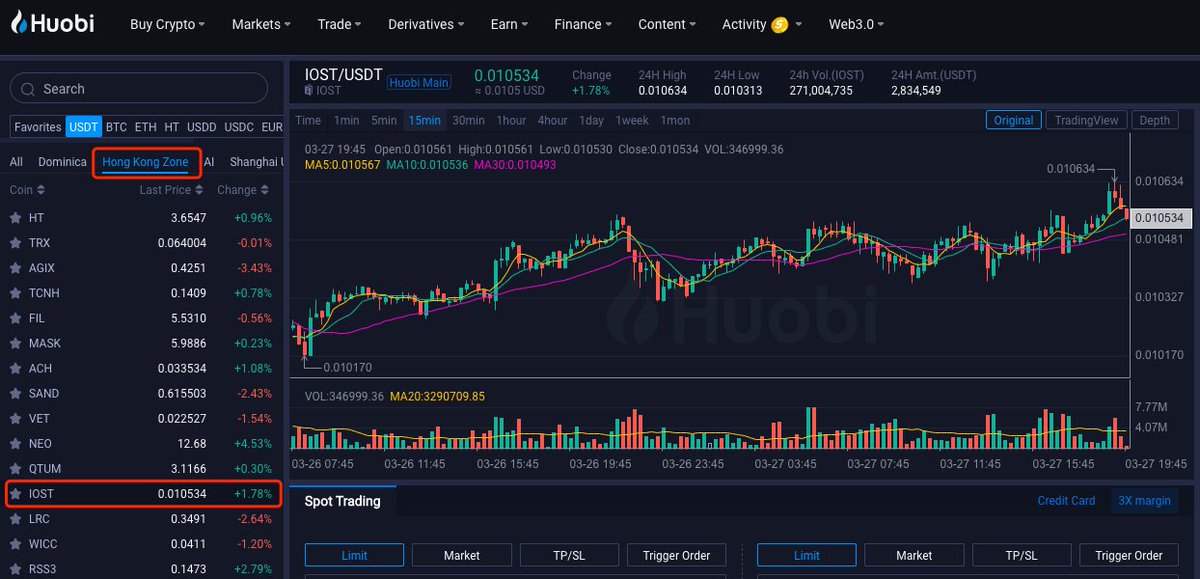Open the Buy Crypto dropdown menu
The image size is (1200, 579).
tap(168, 24)
